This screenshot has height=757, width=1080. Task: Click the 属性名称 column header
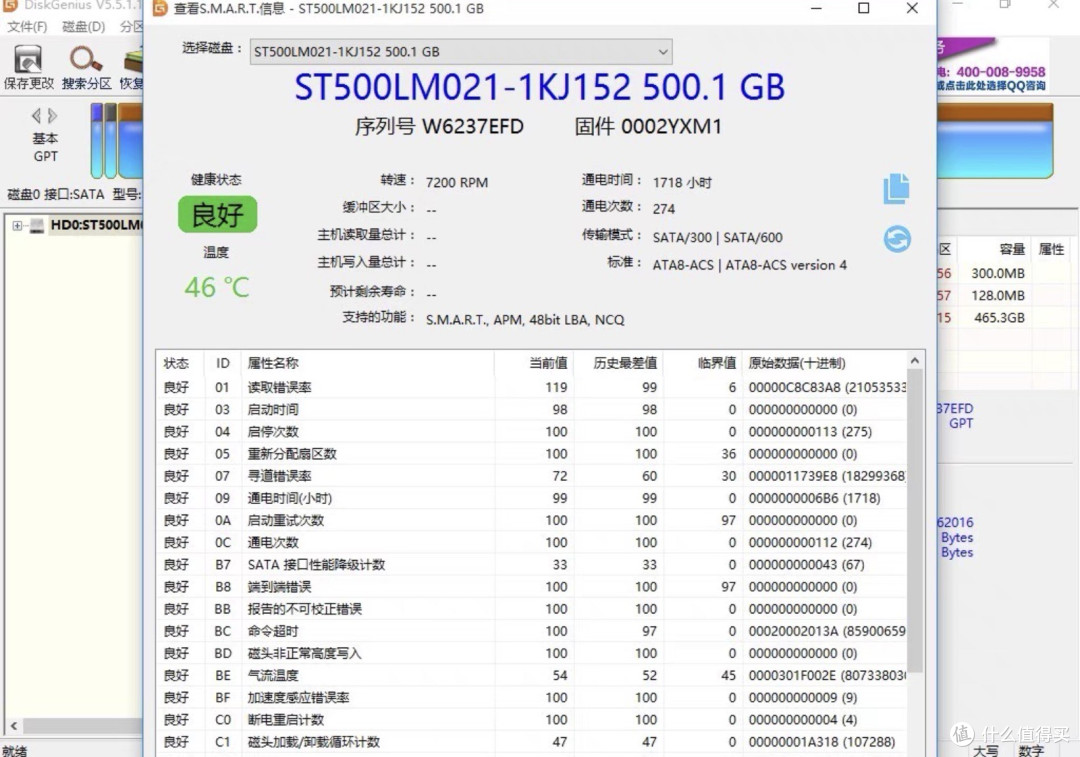[x=367, y=363]
